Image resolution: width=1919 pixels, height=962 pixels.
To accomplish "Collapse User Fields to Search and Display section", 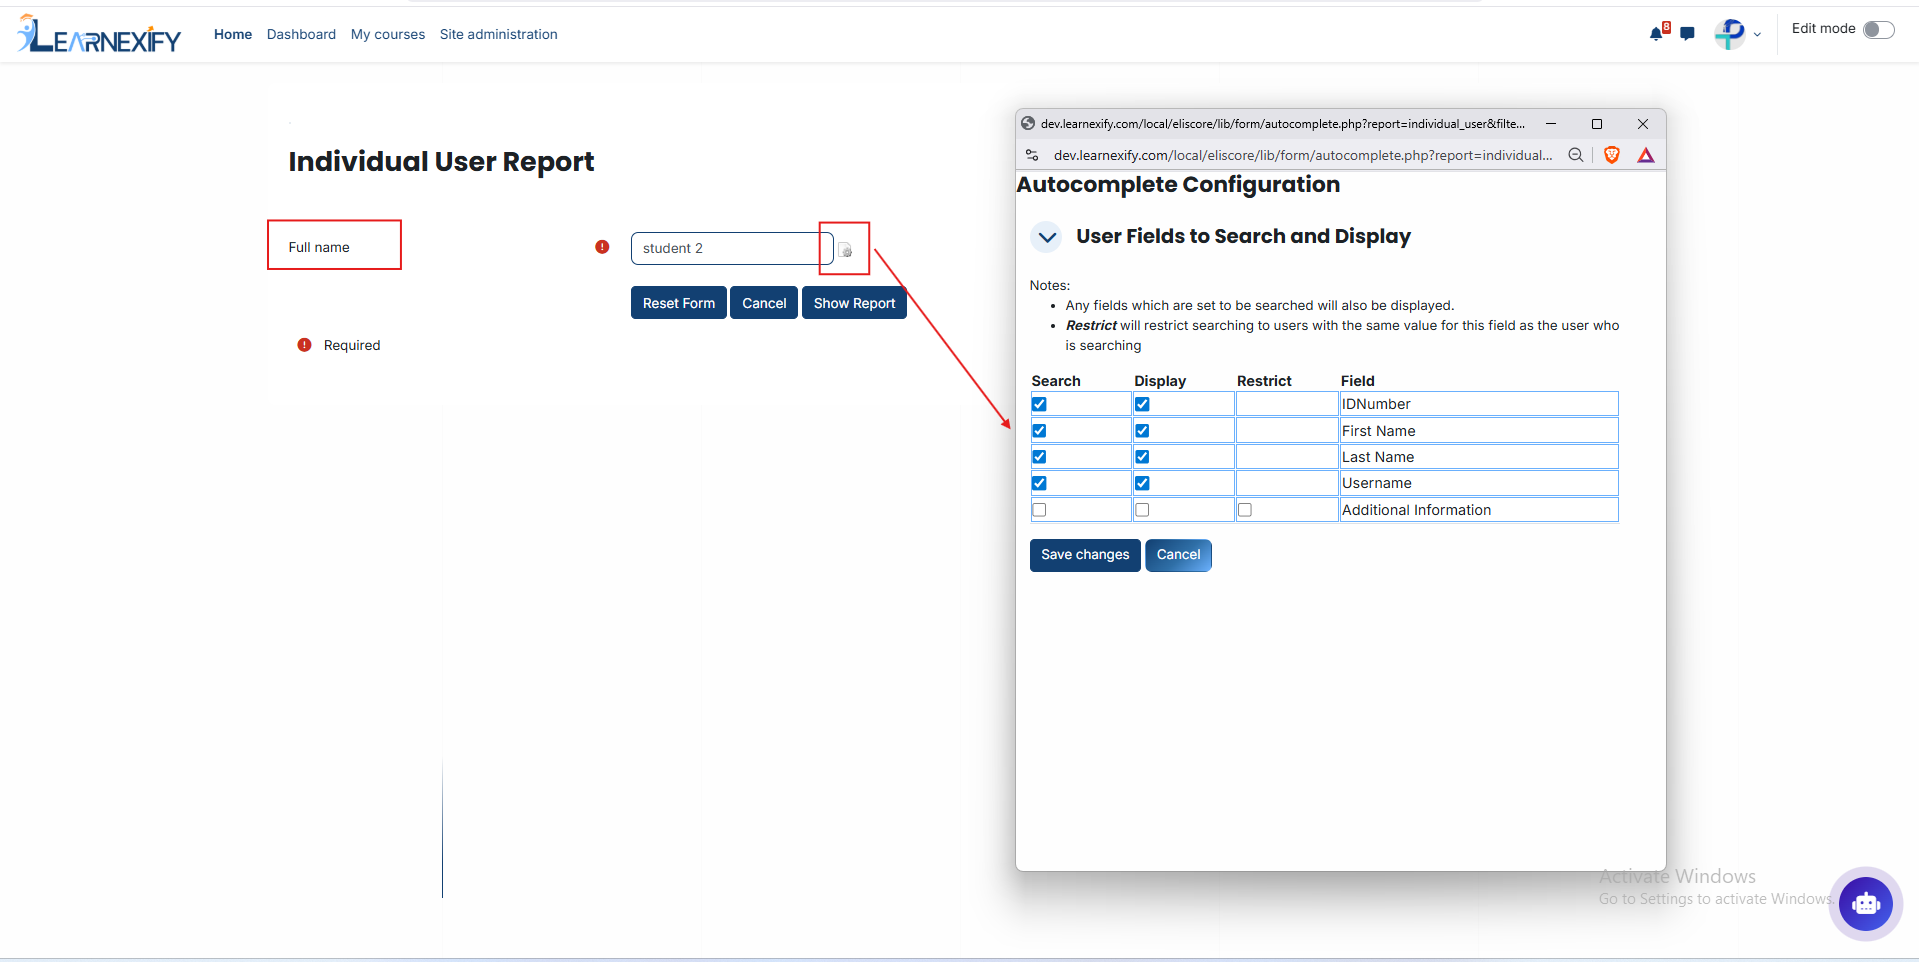I will 1047,237.
